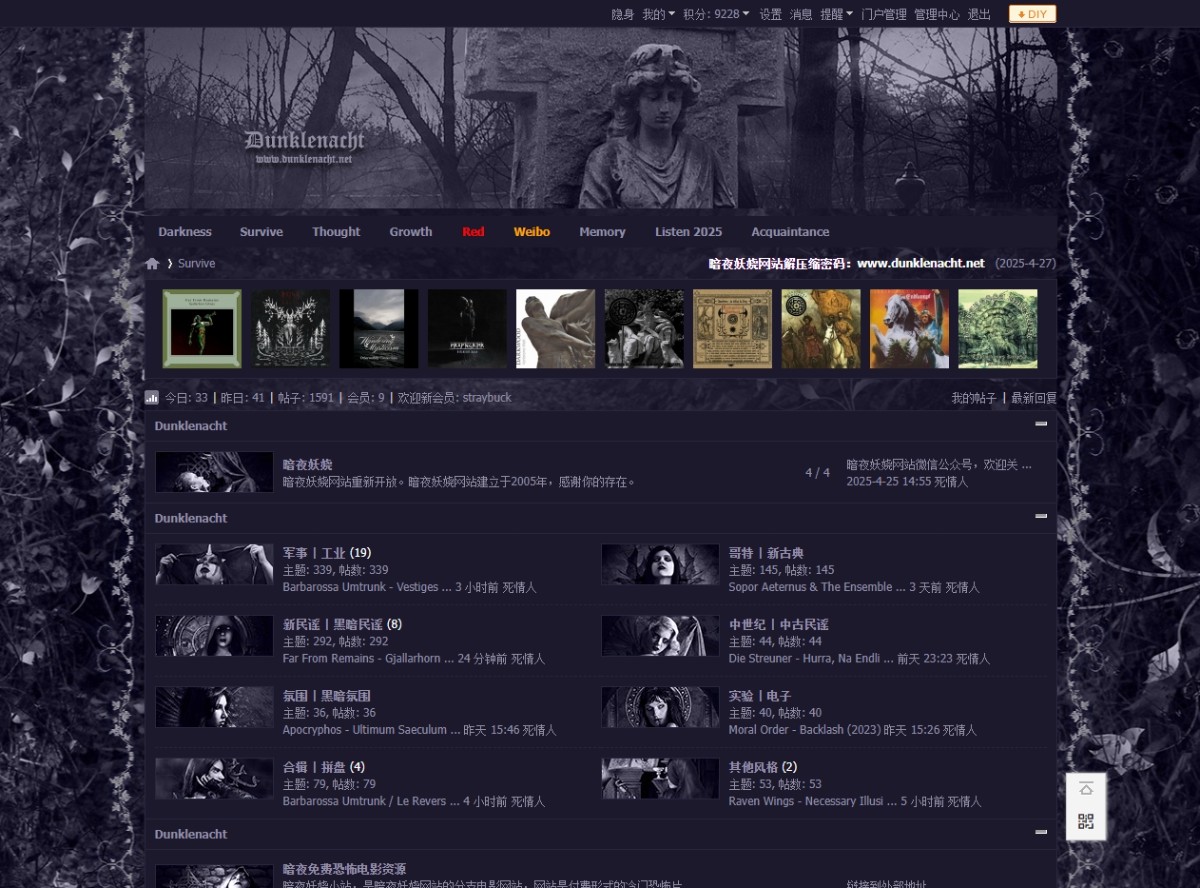Collapse the first Dunklenacht category section
Screen dimensions: 1200x888
click(x=1041, y=424)
